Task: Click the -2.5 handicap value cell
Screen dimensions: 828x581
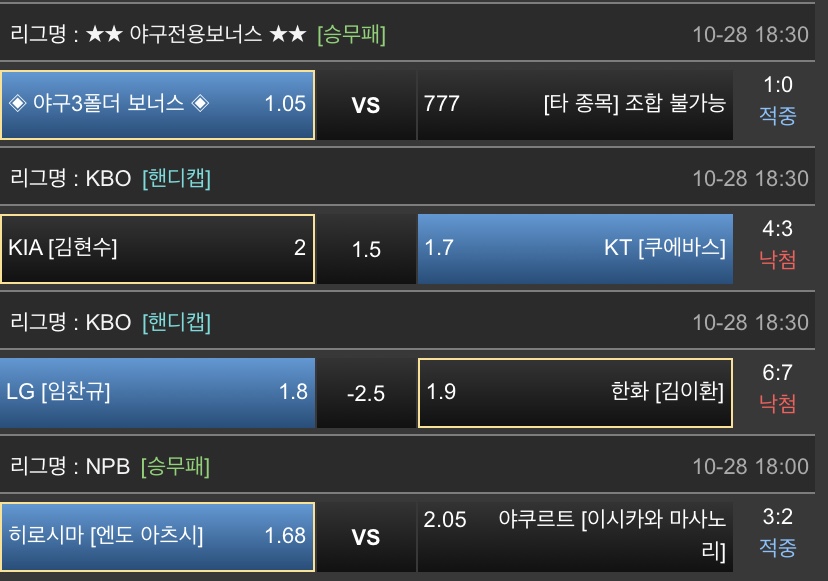Action: pyautogui.click(x=366, y=393)
